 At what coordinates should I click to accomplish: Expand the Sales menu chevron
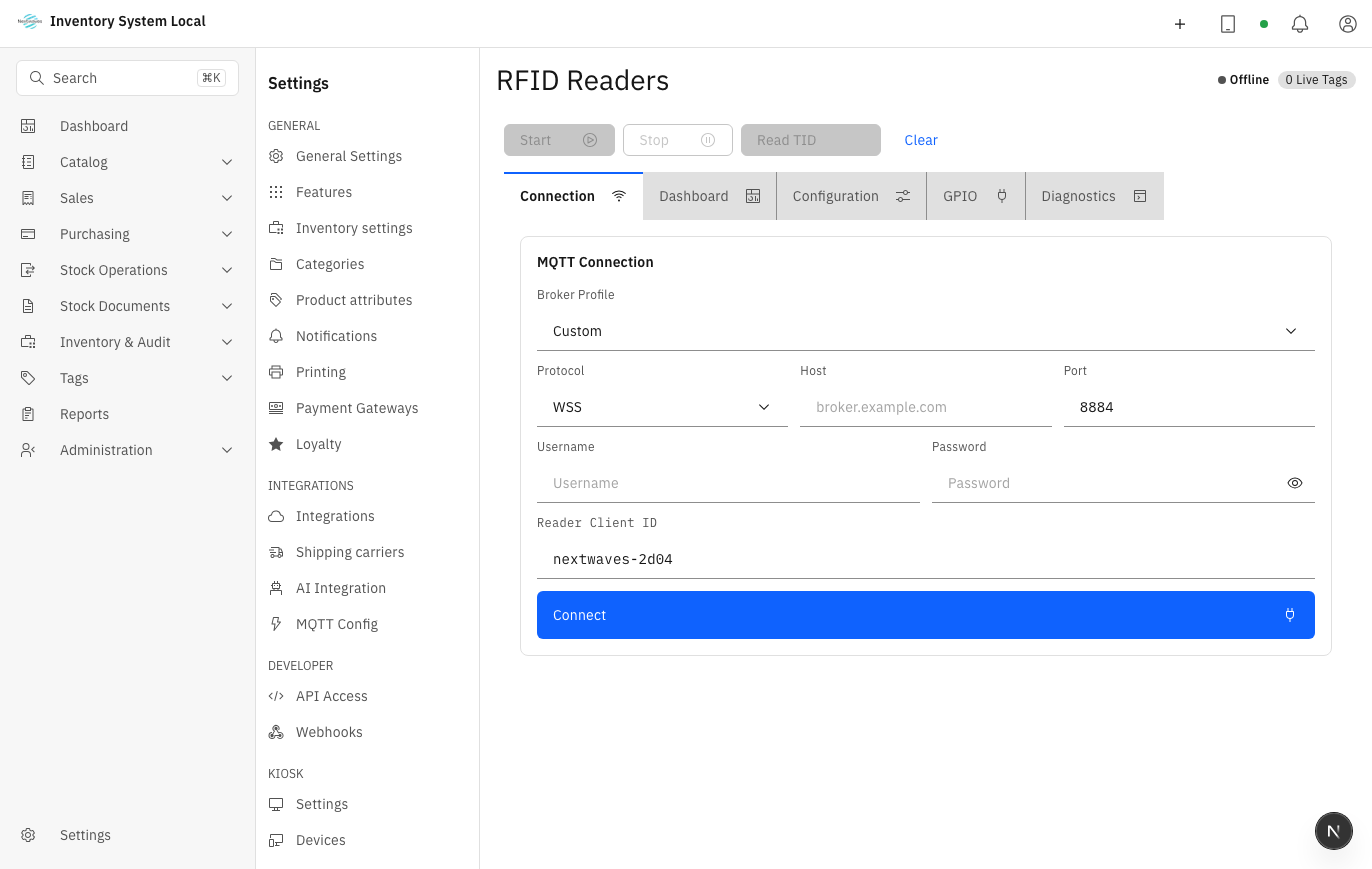[227, 198]
